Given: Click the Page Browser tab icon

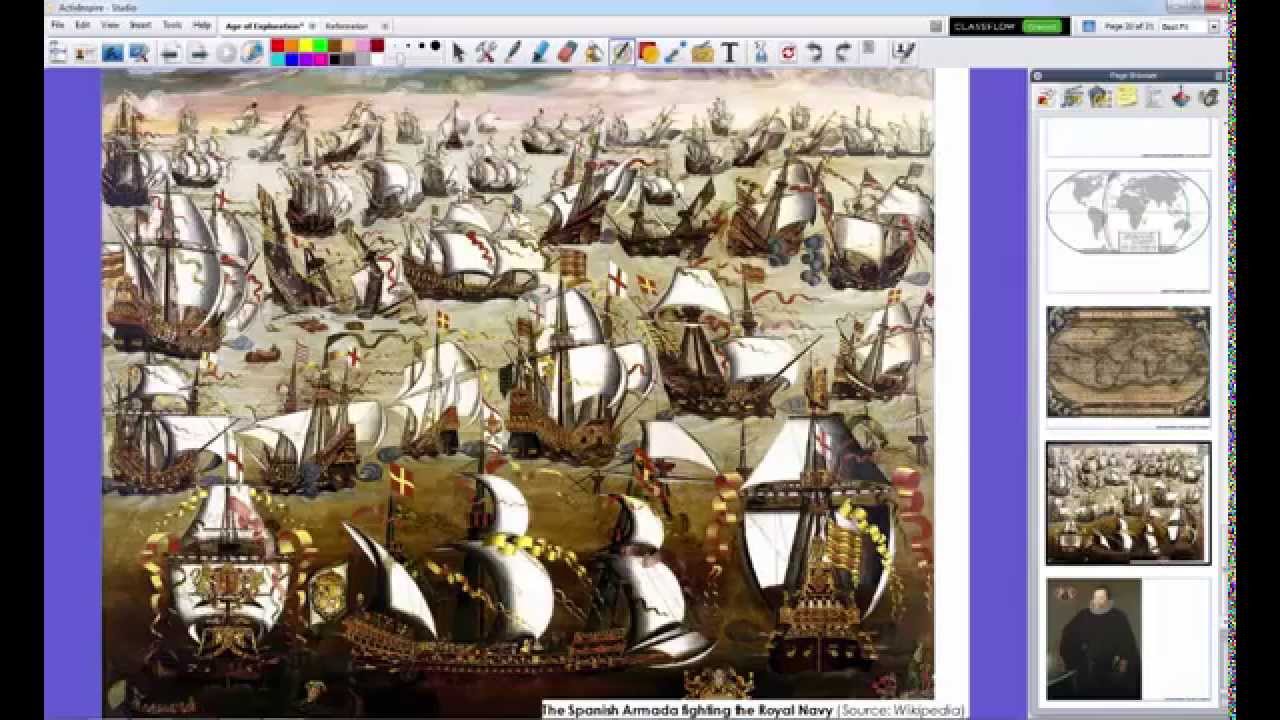Looking at the screenshot, I should click(x=1046, y=97).
